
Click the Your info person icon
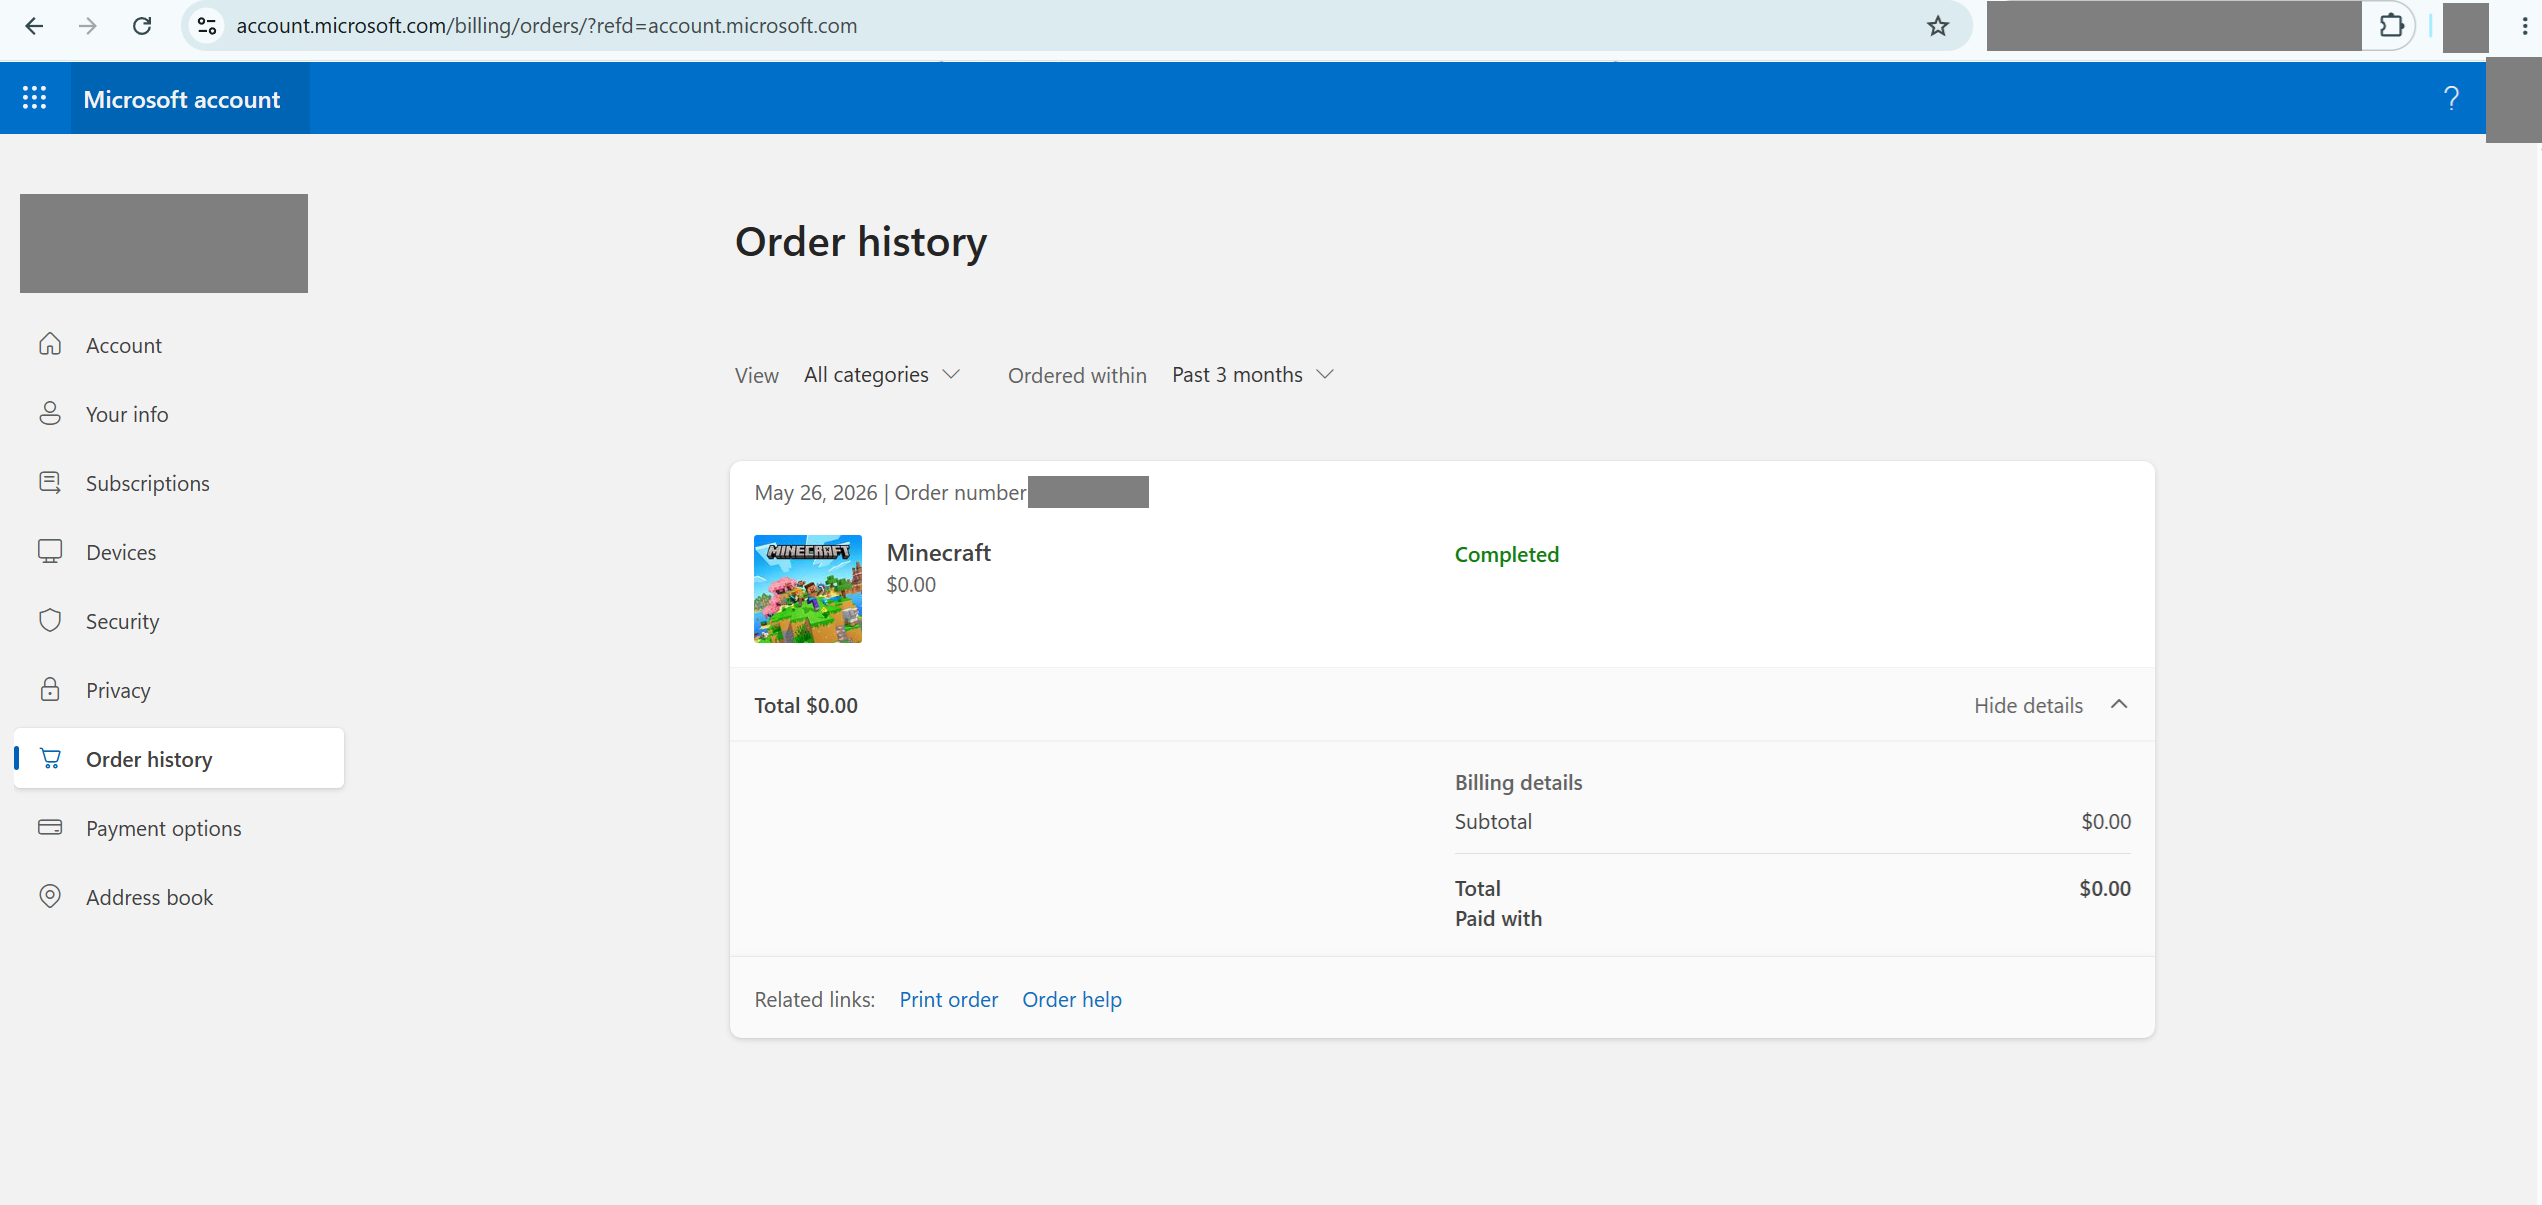[x=50, y=414]
